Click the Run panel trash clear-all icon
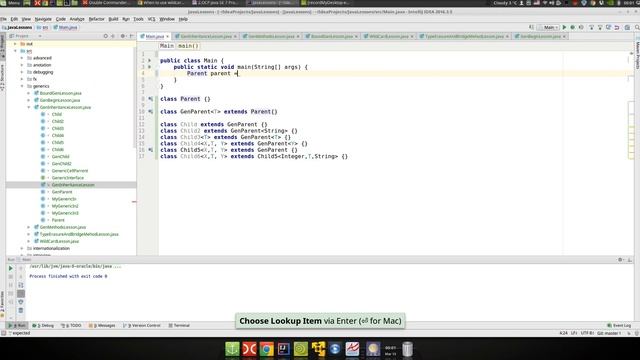This screenshot has height=360, width=640. point(21,311)
